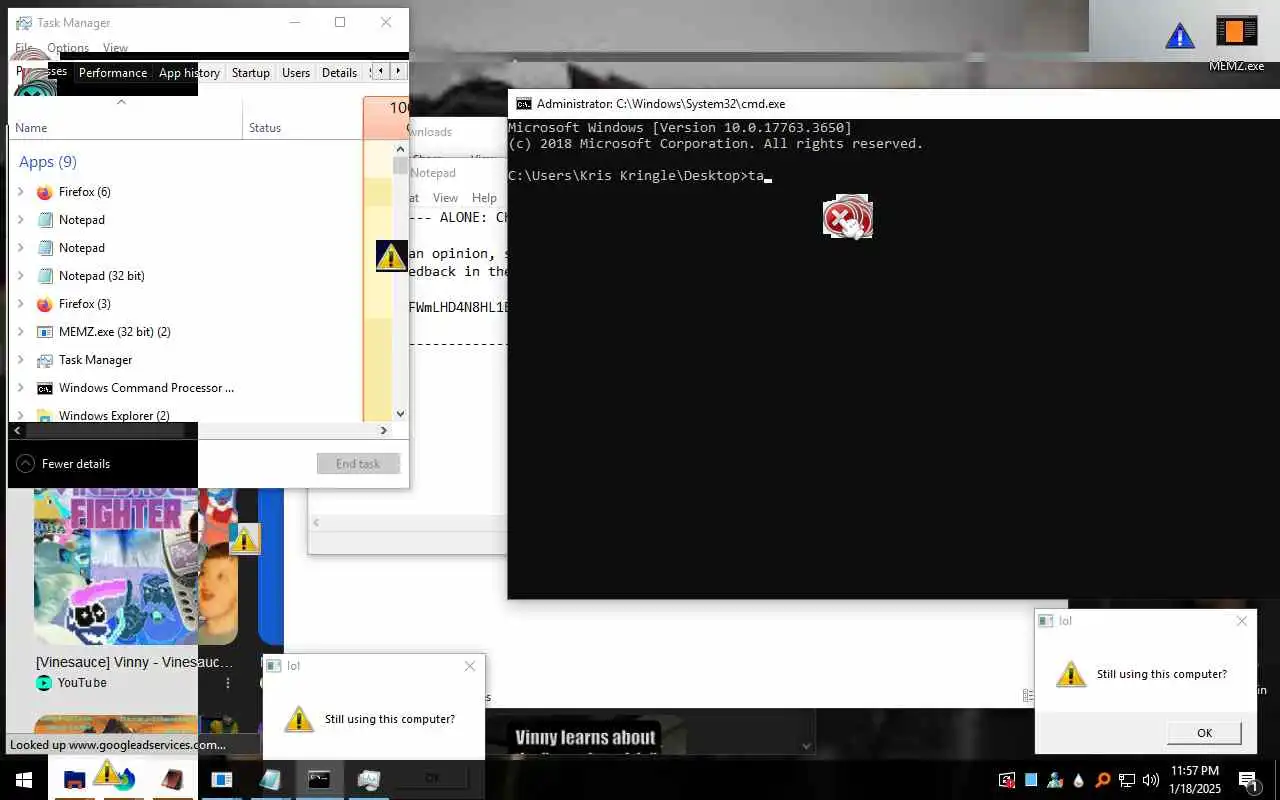Expand Task Manager process row
This screenshot has height=800, width=1280.
tap(21, 360)
